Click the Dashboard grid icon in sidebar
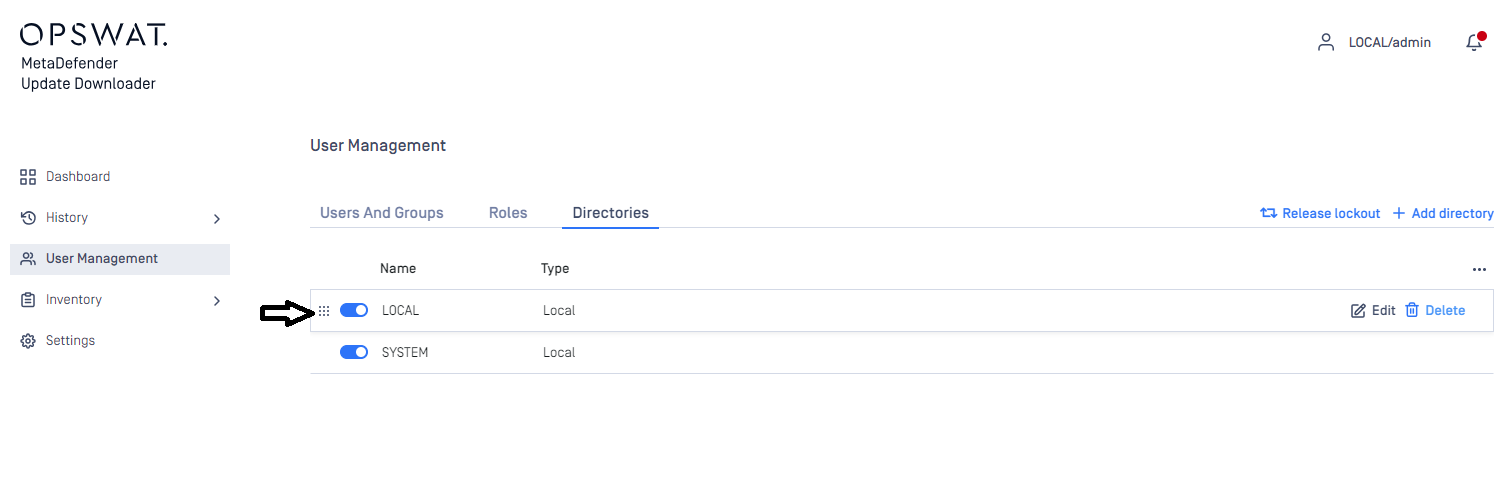Screen dimensions: 1507x478 (28, 177)
